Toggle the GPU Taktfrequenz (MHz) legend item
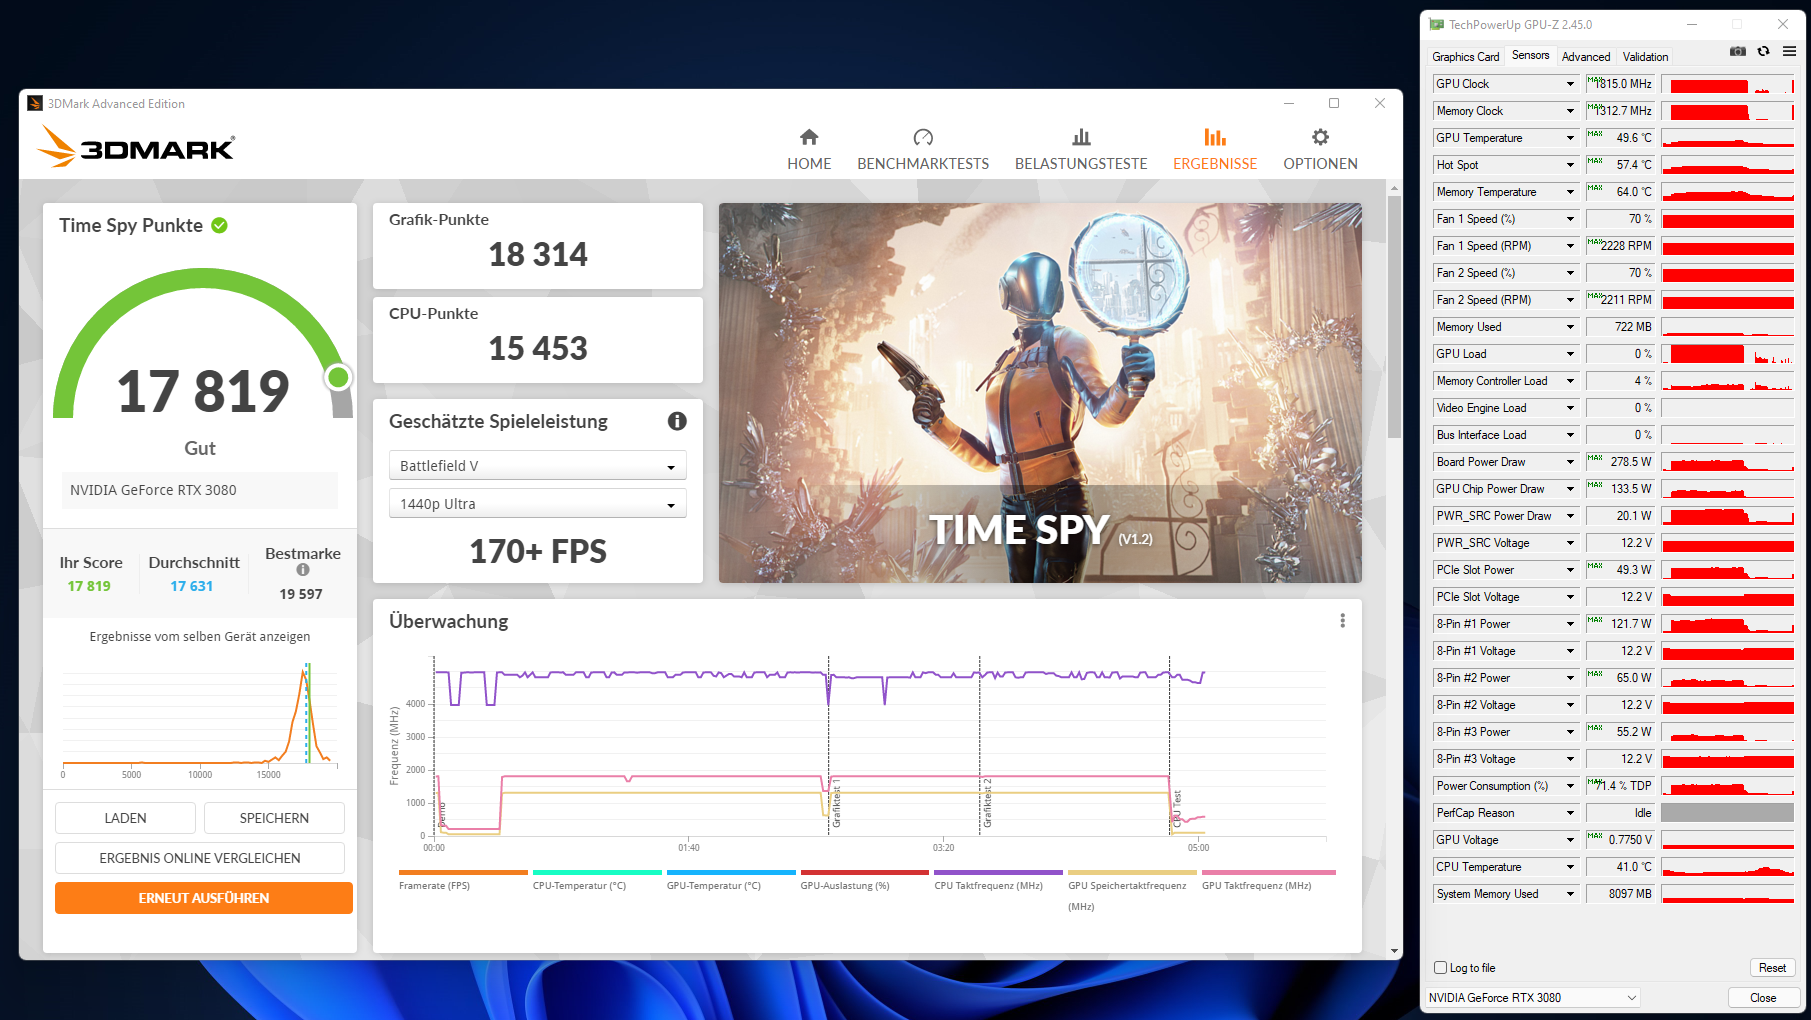Viewport: 1811px width, 1020px height. (x=1268, y=880)
